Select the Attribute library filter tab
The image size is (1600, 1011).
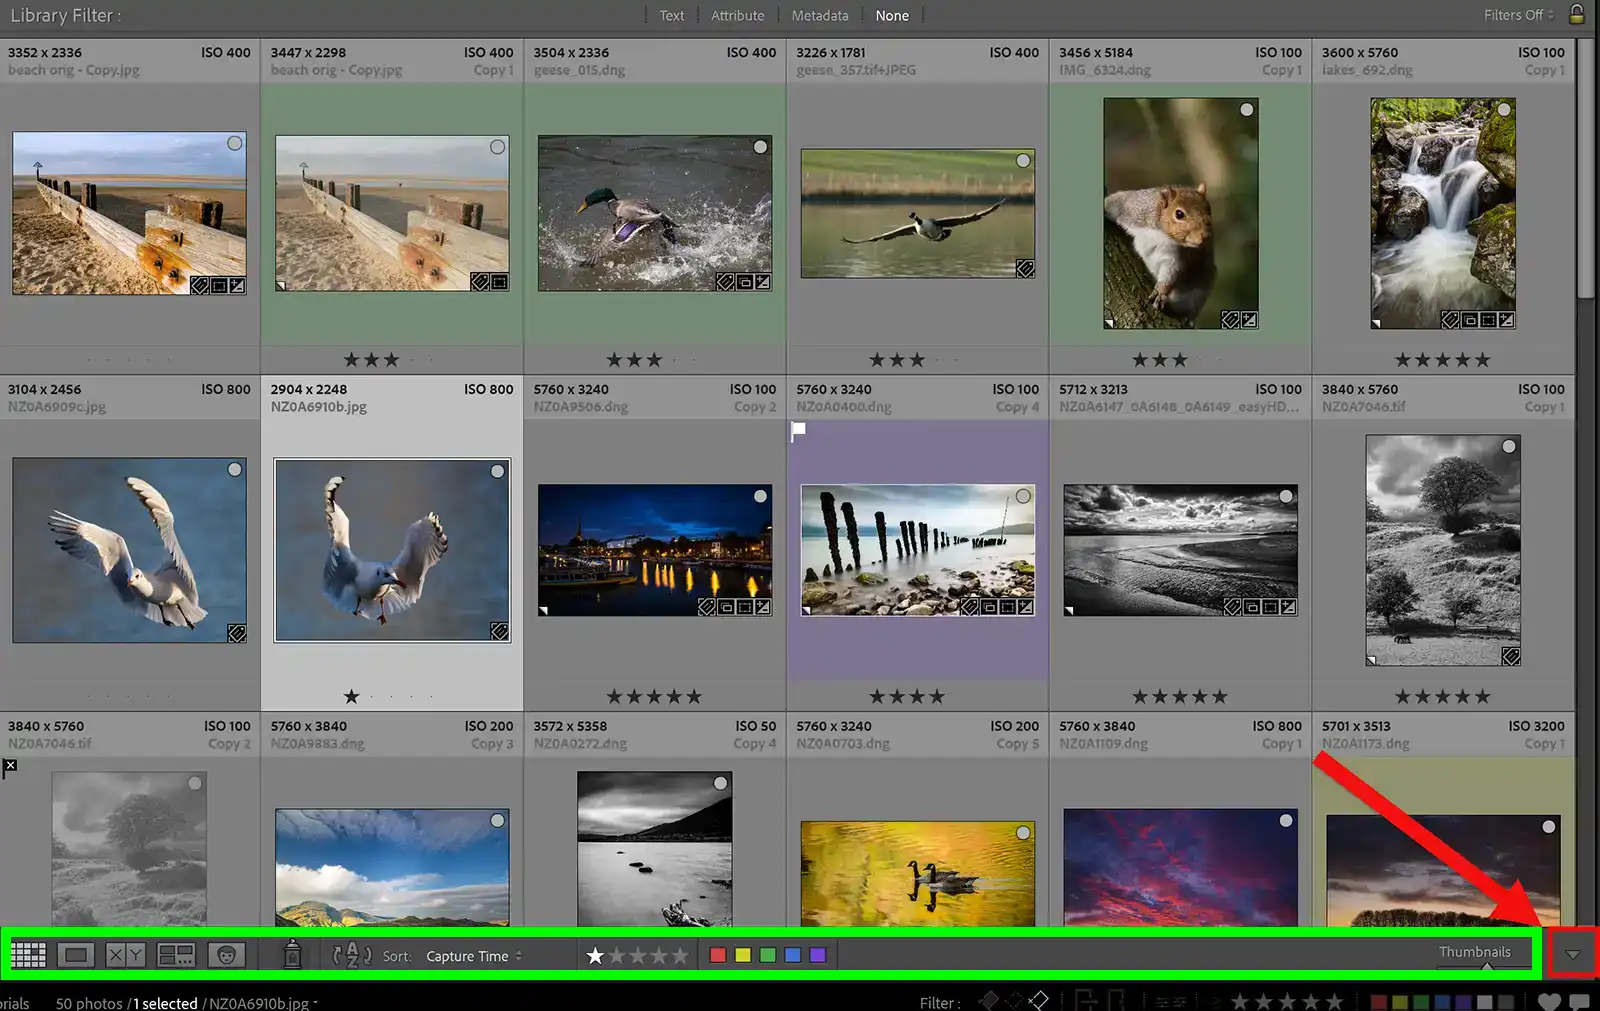[x=737, y=15]
